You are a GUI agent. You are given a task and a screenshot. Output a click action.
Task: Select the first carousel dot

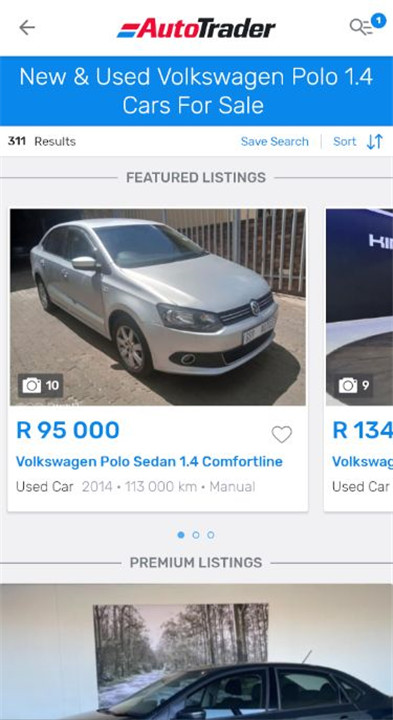click(x=181, y=535)
